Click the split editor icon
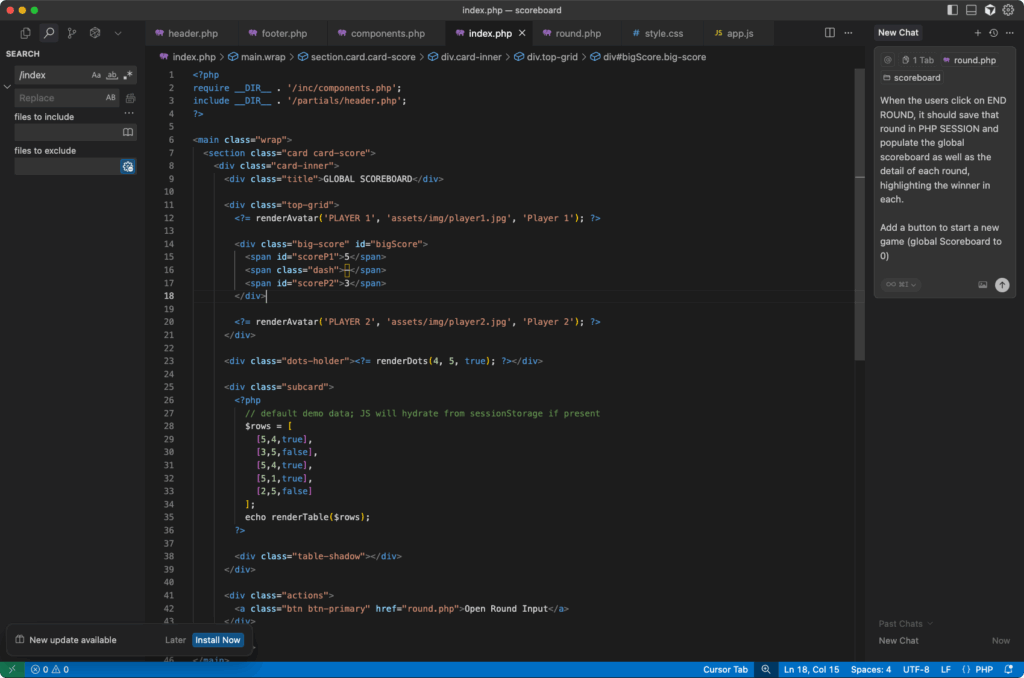 [829, 33]
